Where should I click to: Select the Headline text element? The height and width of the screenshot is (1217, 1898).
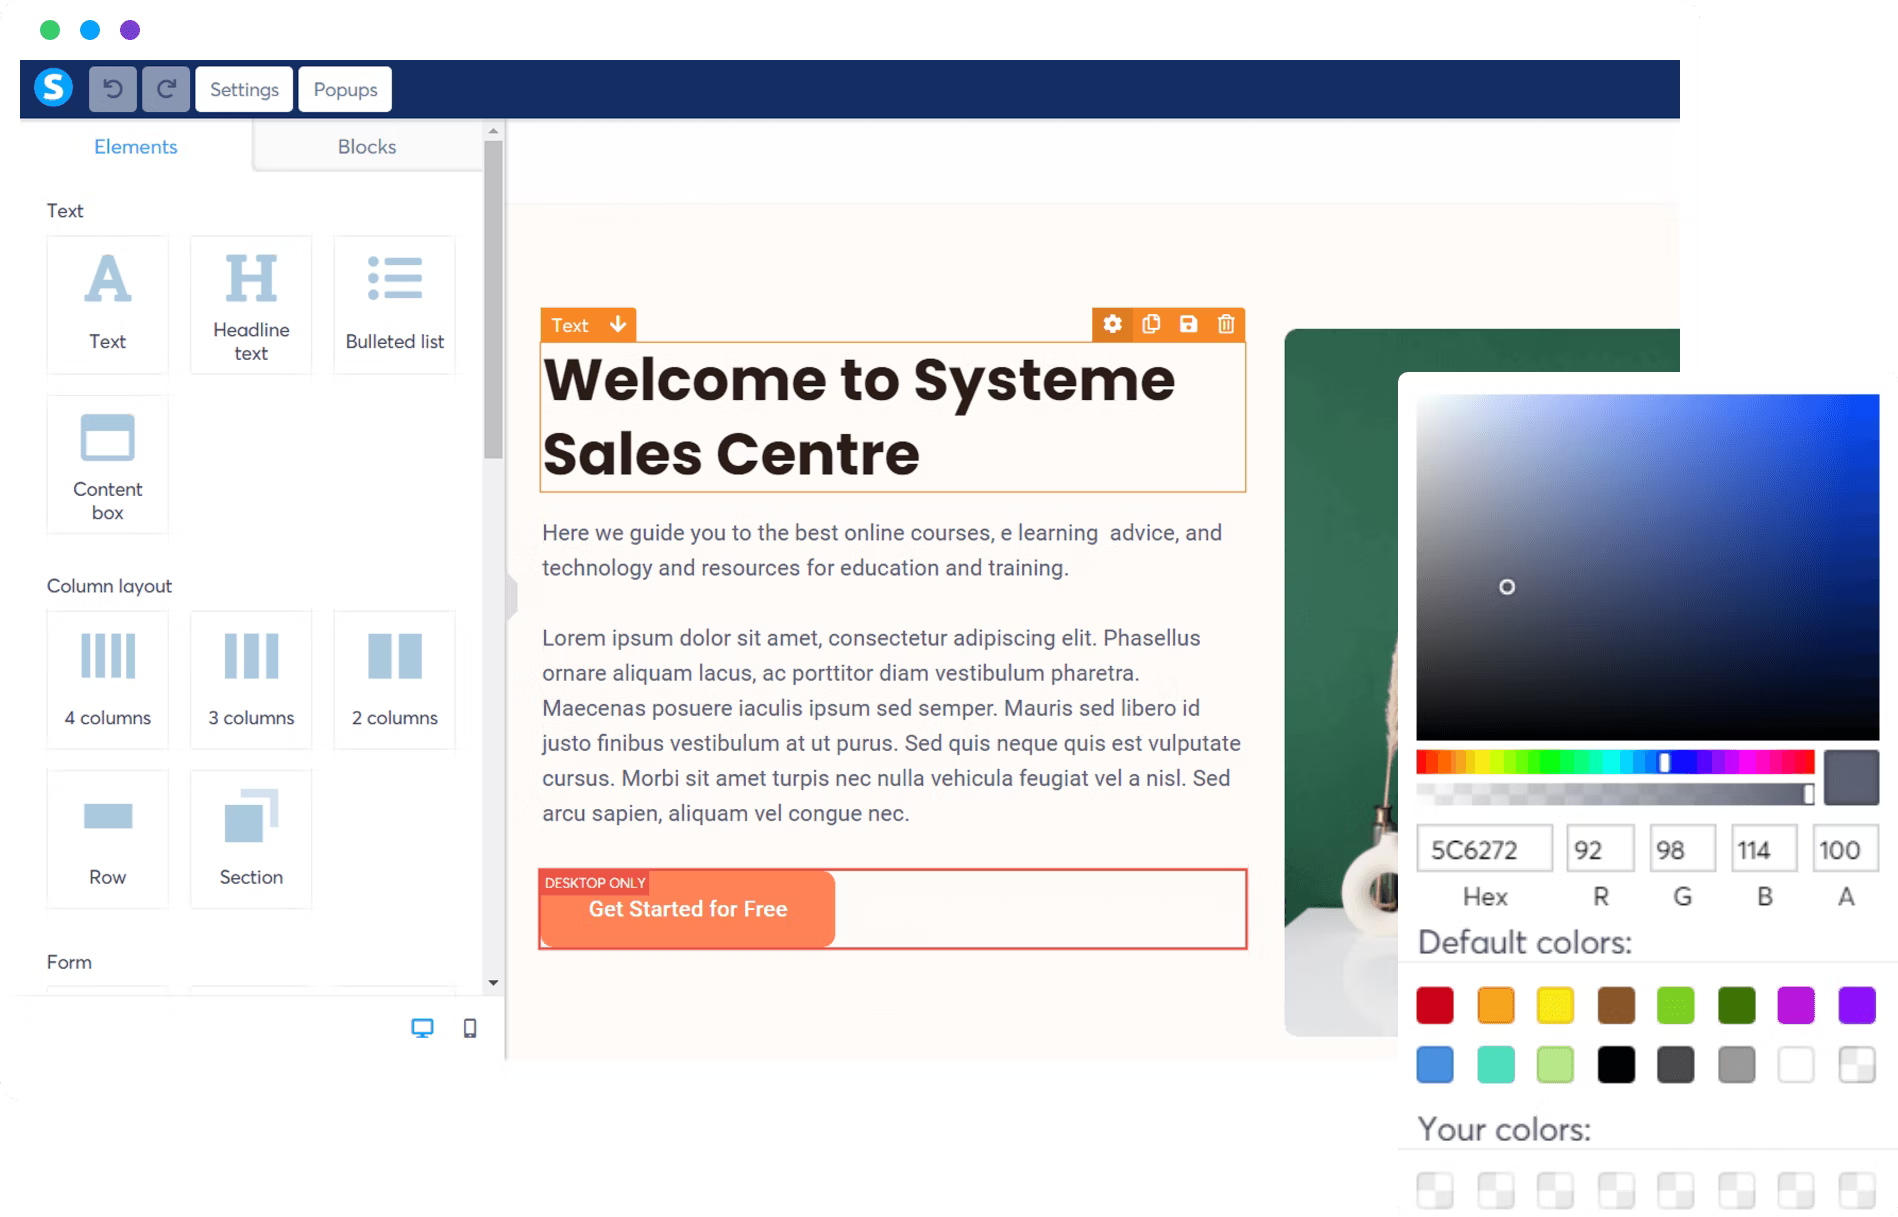(x=251, y=305)
